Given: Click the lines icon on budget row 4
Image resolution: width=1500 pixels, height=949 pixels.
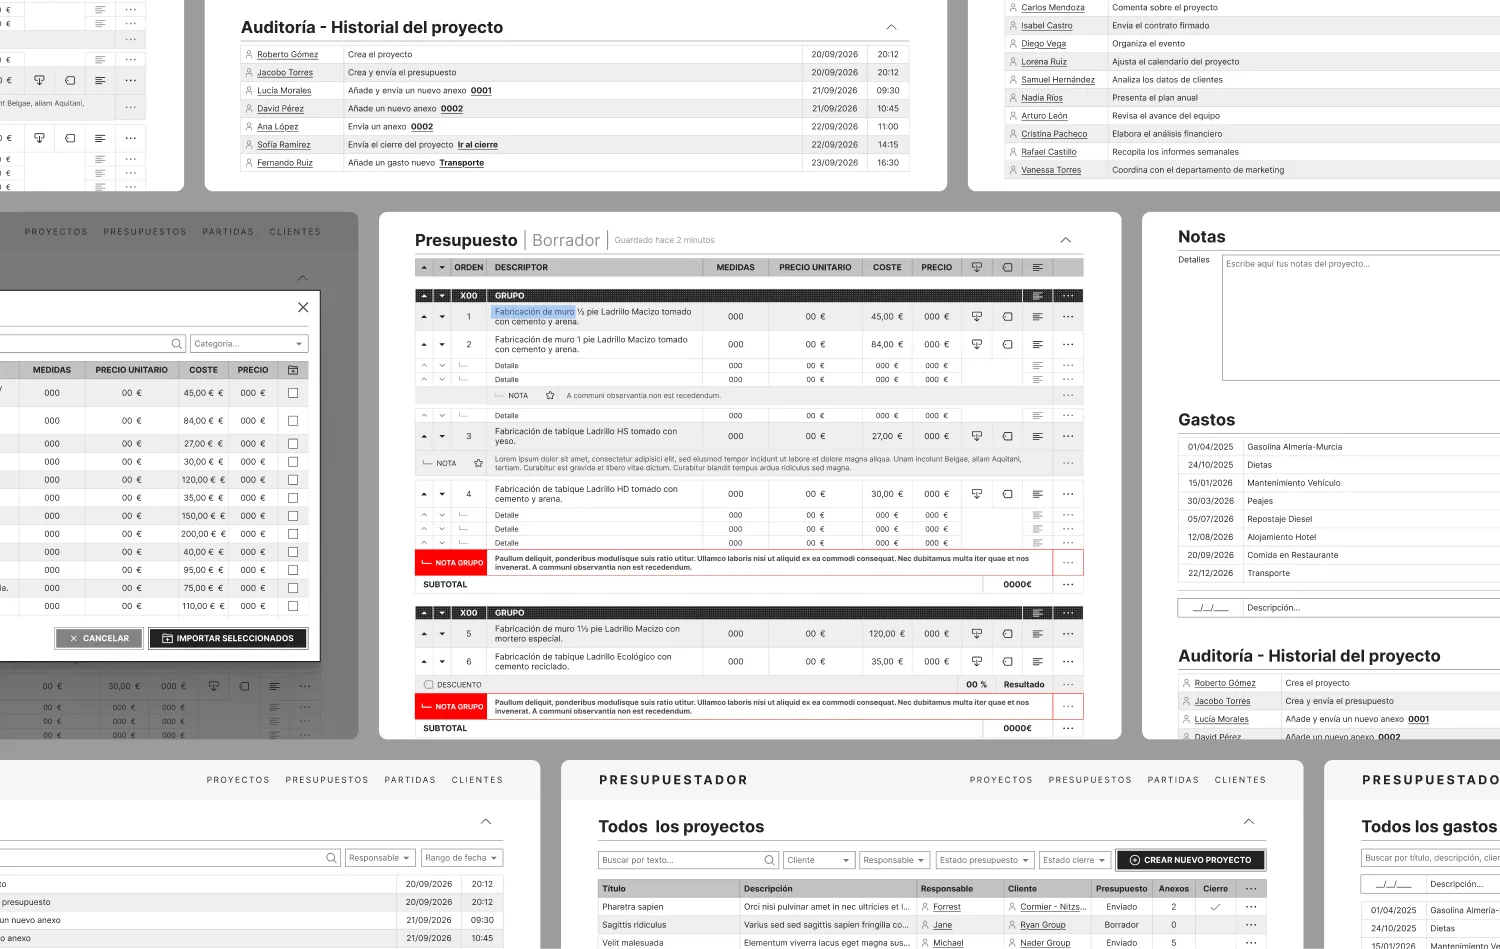Looking at the screenshot, I should [x=1037, y=494].
